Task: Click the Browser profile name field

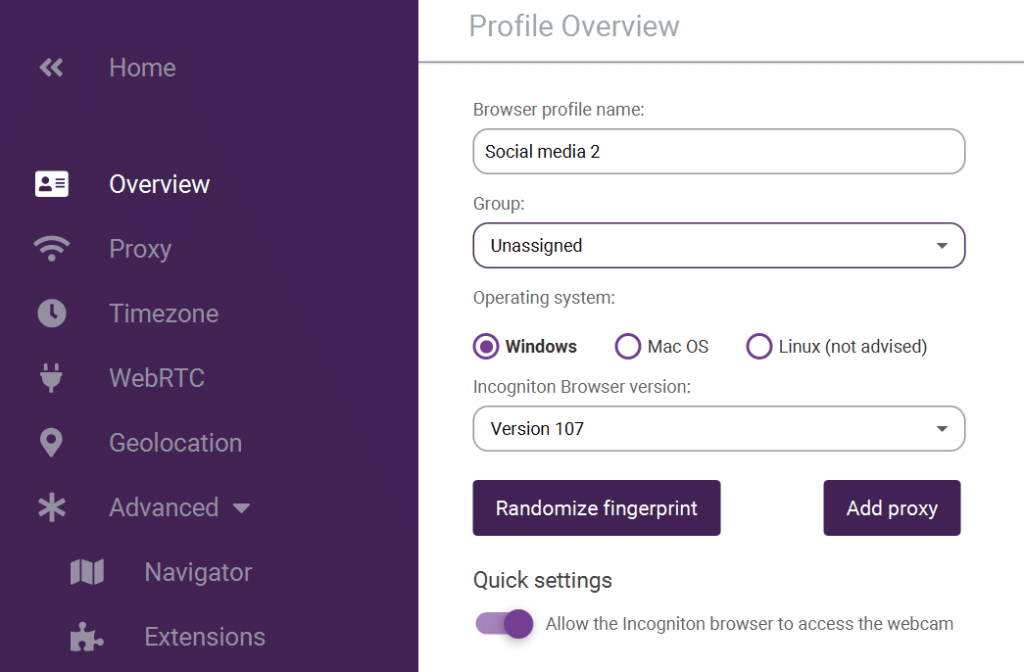Action: coord(718,151)
